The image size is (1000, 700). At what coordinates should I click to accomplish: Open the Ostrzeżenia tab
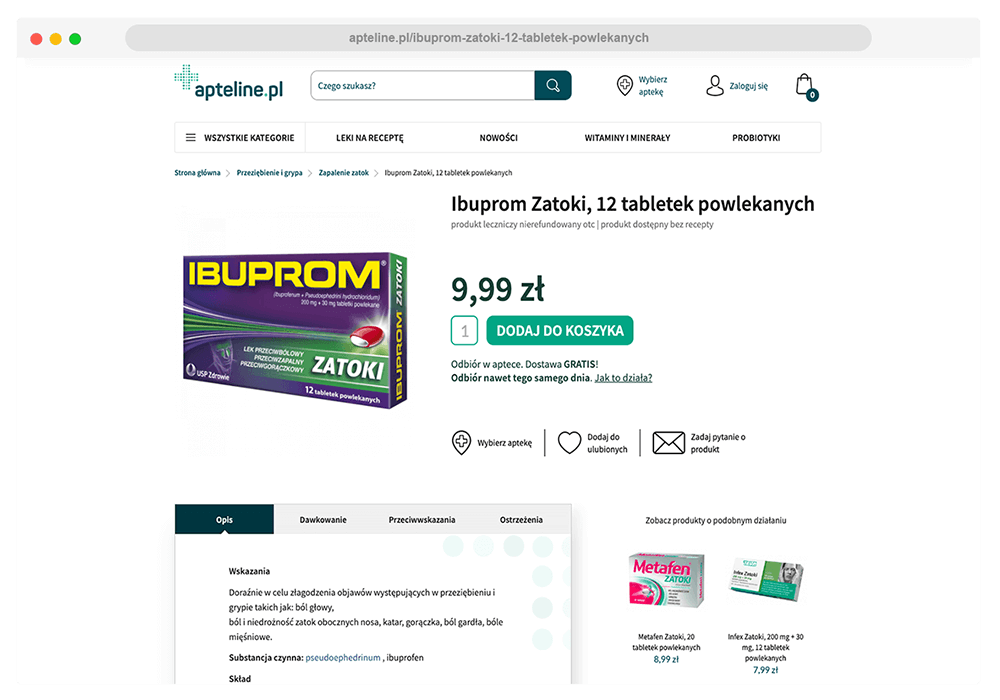pos(521,520)
